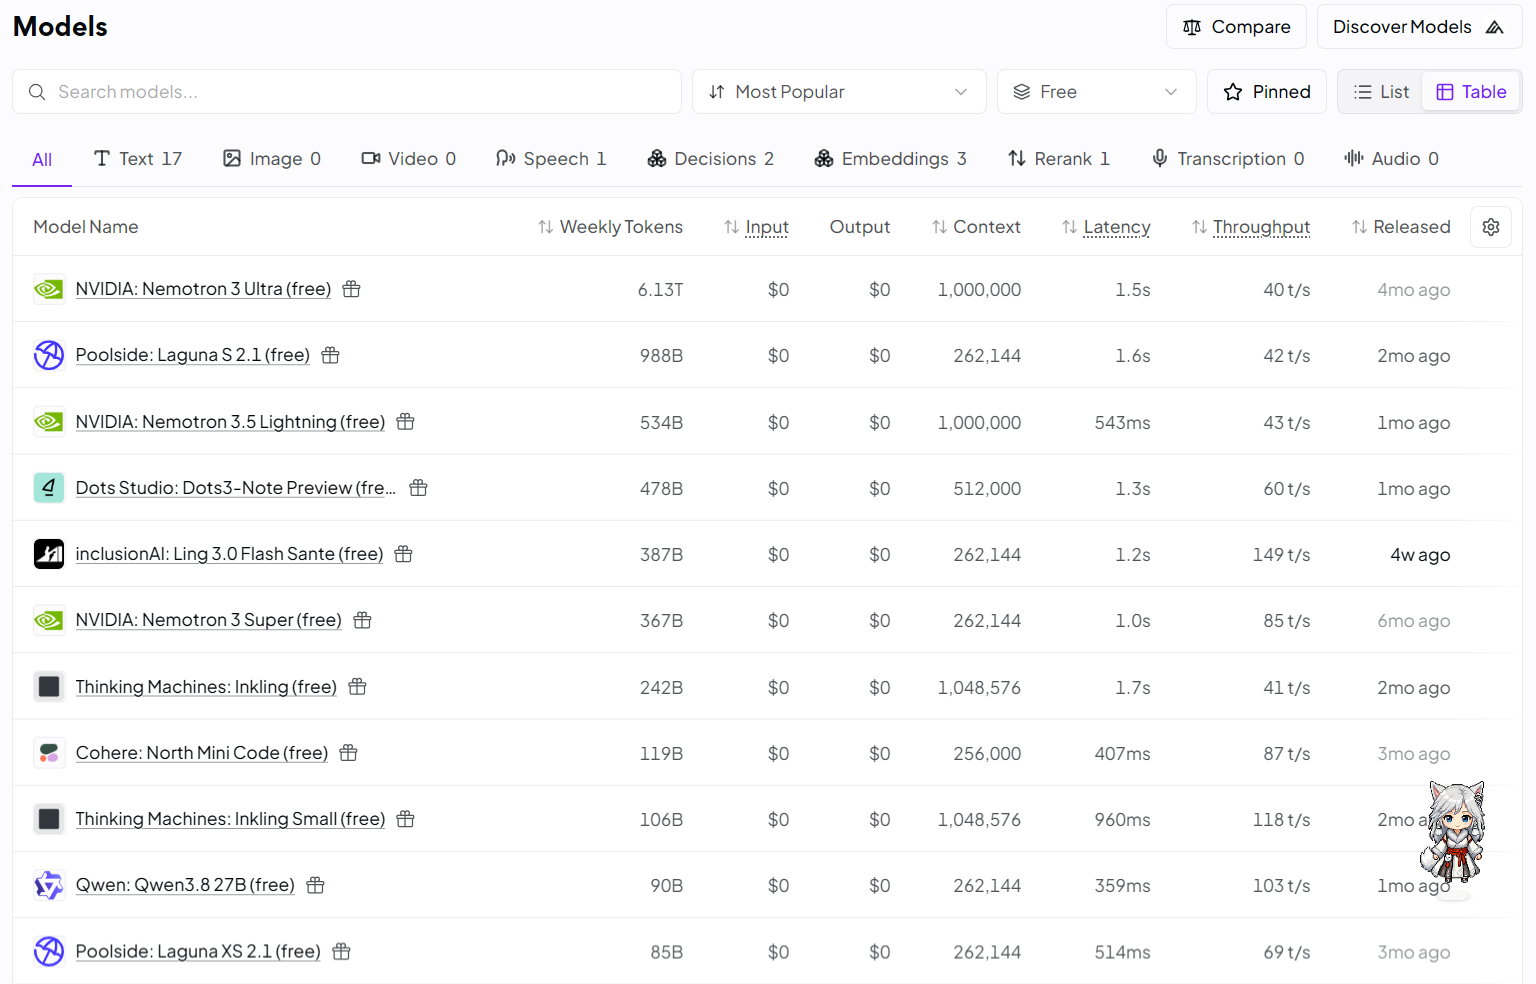Open NVIDIA: Nemotron 3 Ultra (free) link
The width and height of the screenshot is (1536, 984).
(203, 289)
